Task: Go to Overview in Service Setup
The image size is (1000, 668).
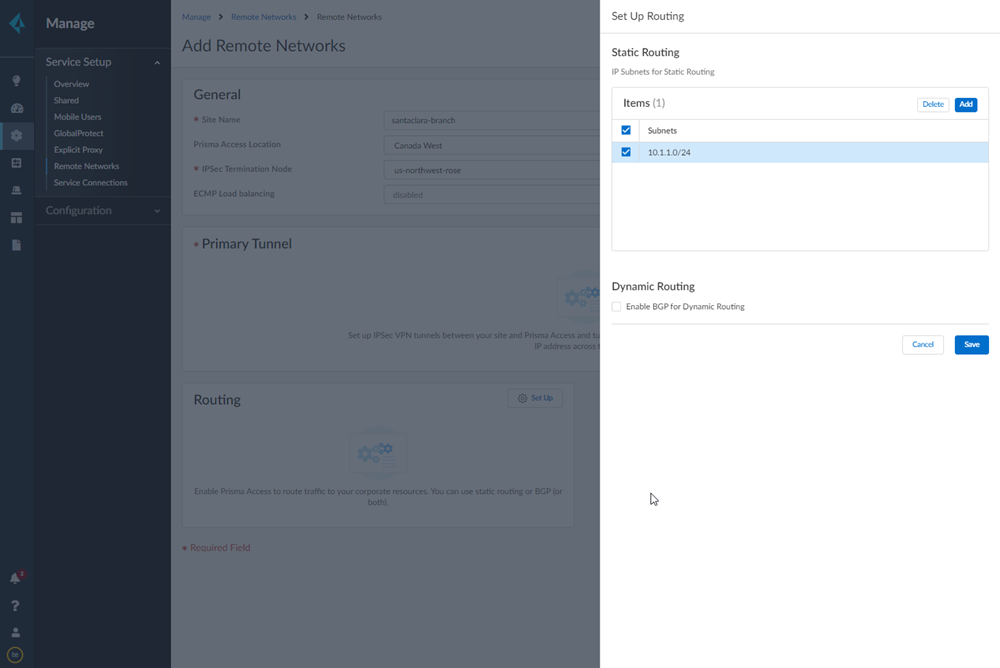Action: pyautogui.click(x=71, y=84)
